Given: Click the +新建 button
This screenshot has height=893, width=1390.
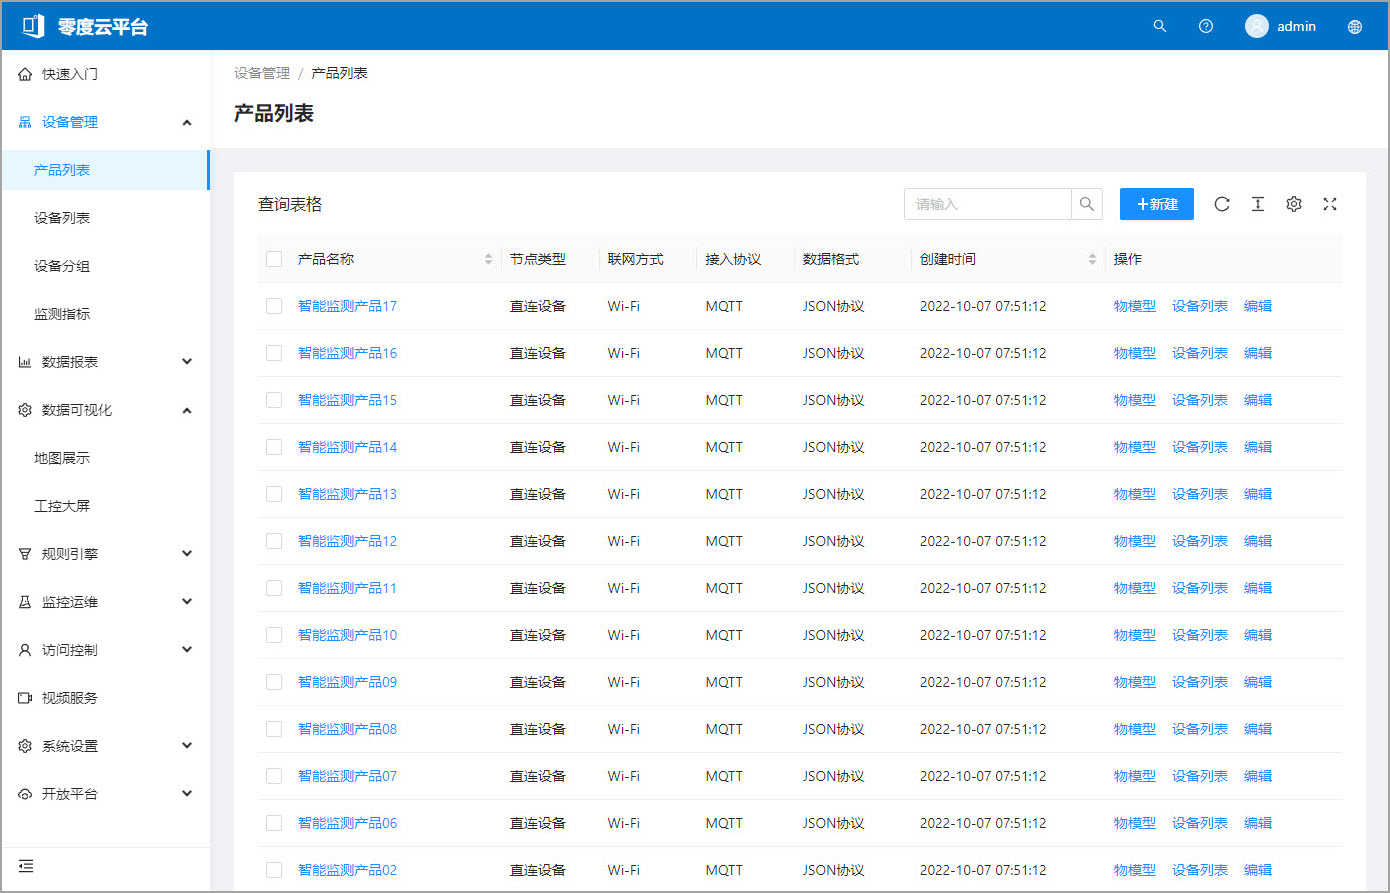Looking at the screenshot, I should click(x=1157, y=204).
